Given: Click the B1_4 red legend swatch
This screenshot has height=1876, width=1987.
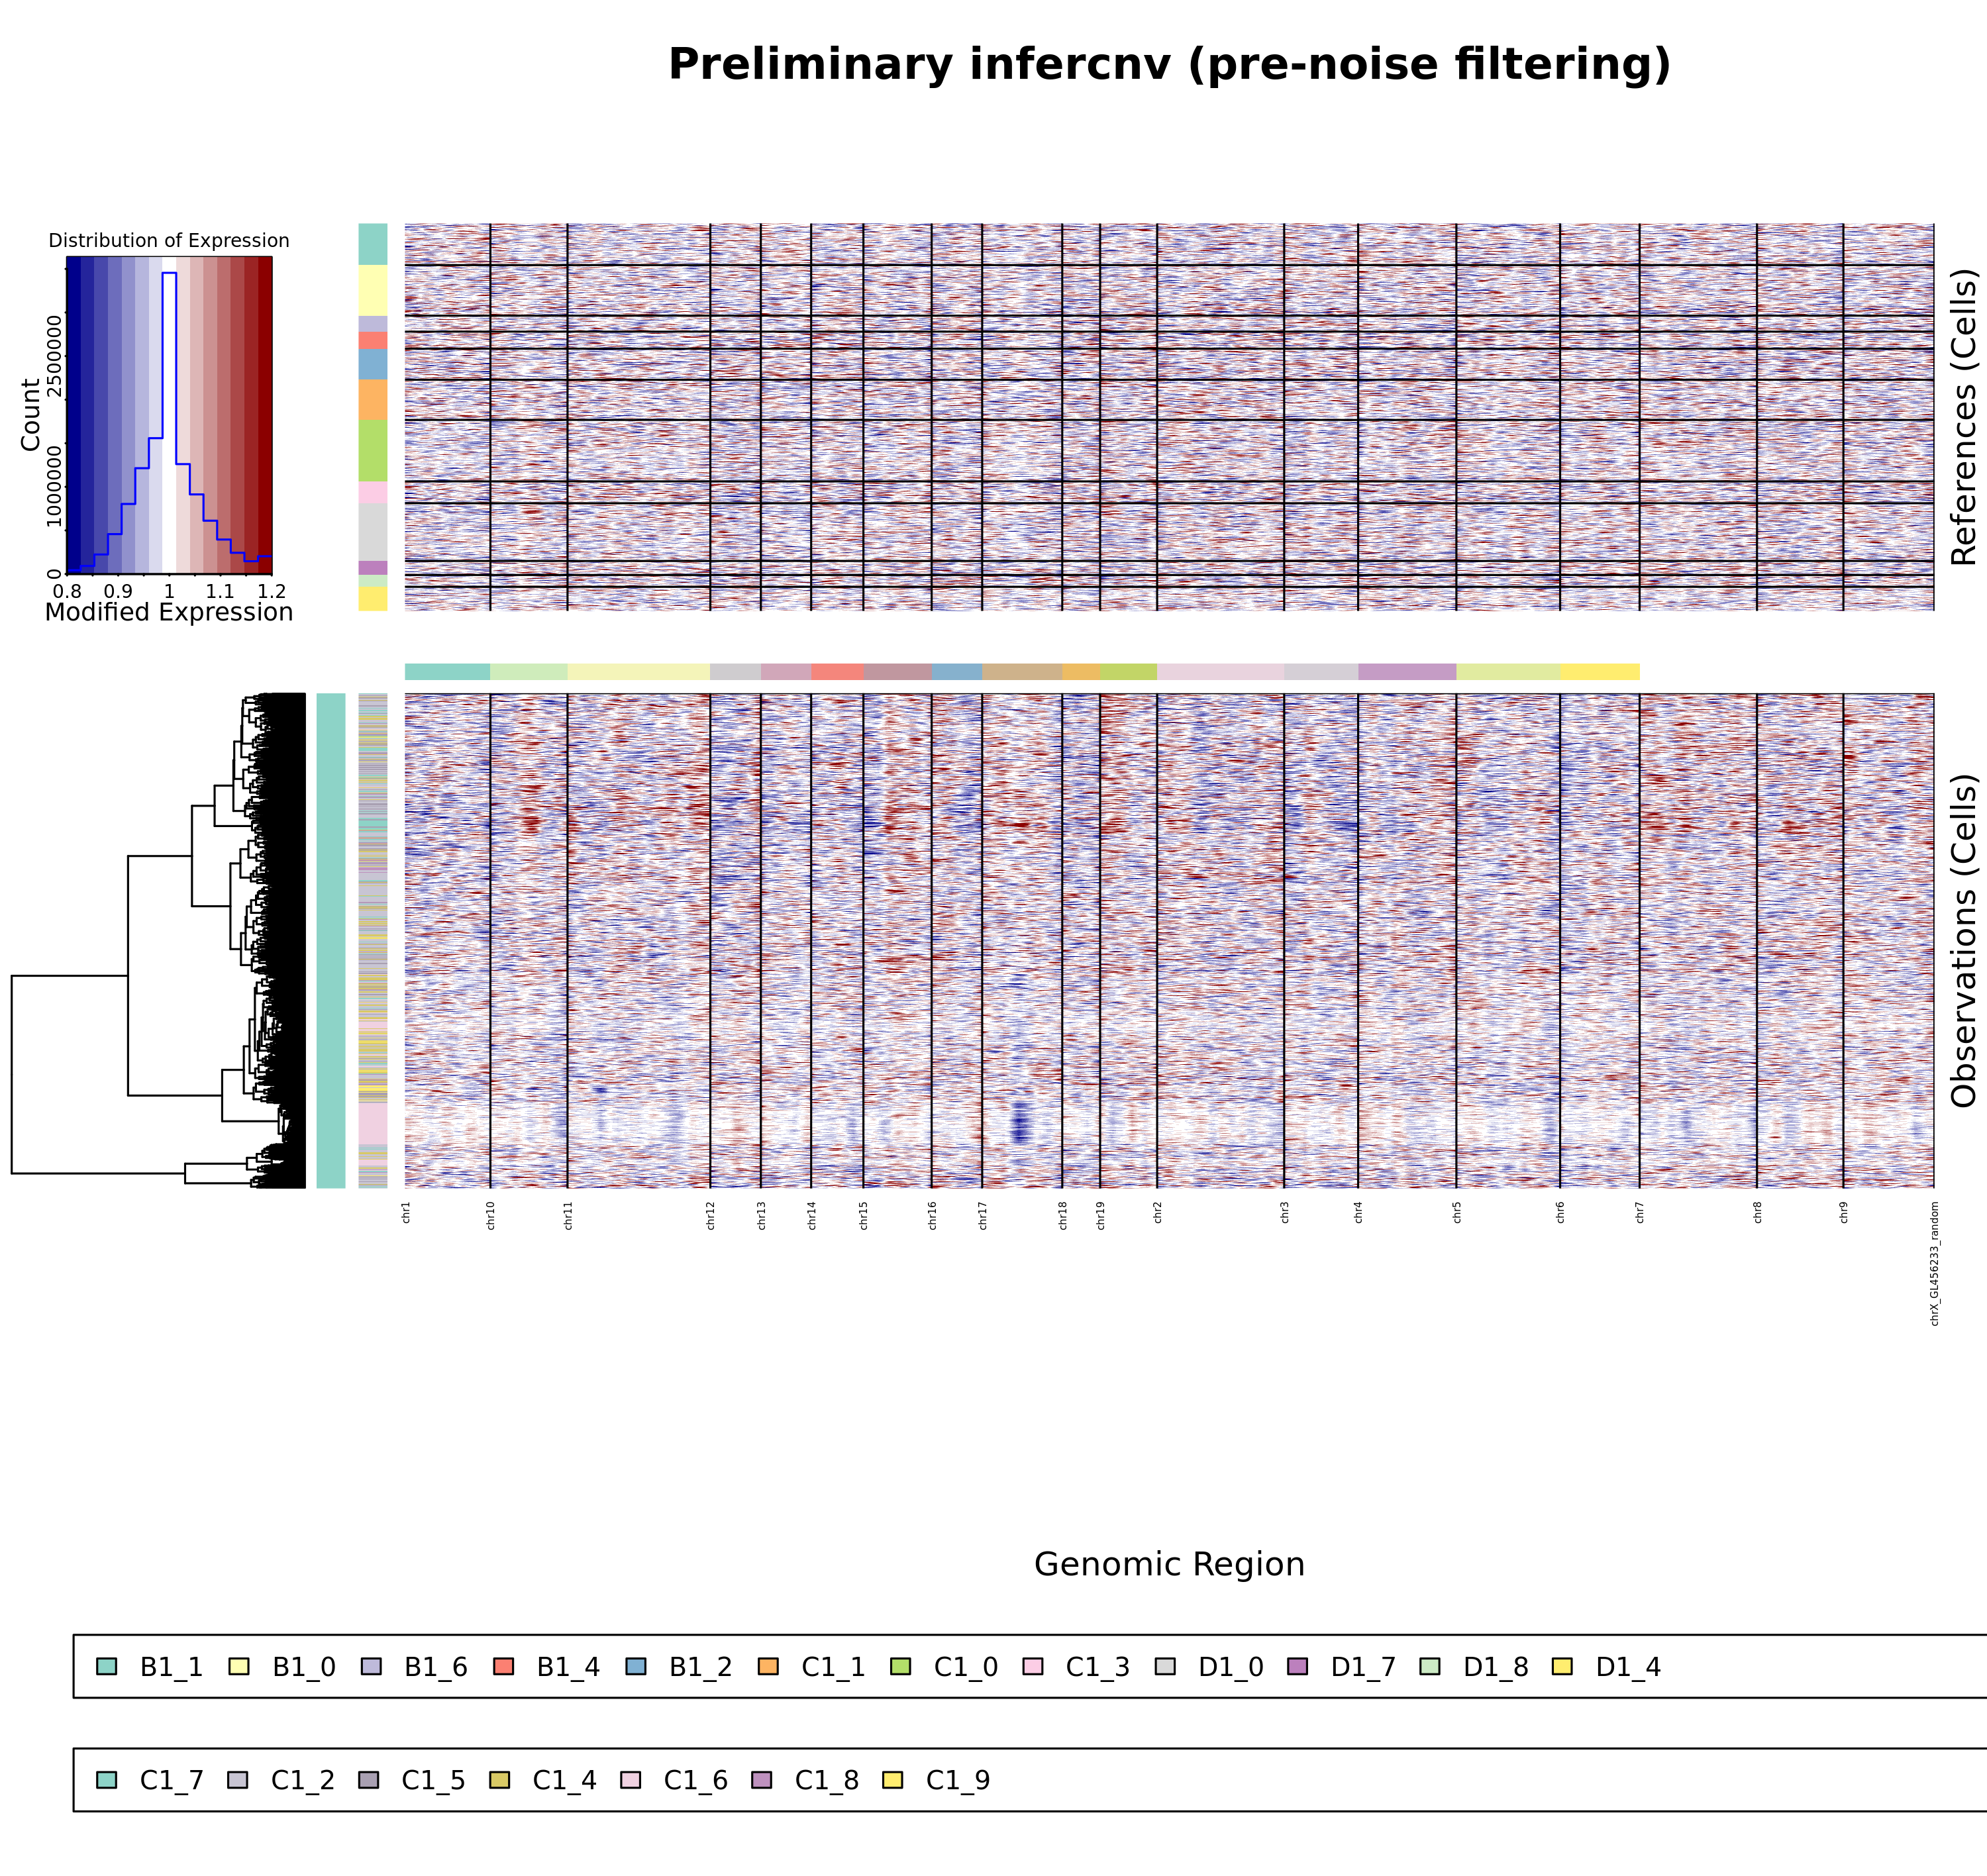Looking at the screenshot, I should click(x=504, y=1666).
